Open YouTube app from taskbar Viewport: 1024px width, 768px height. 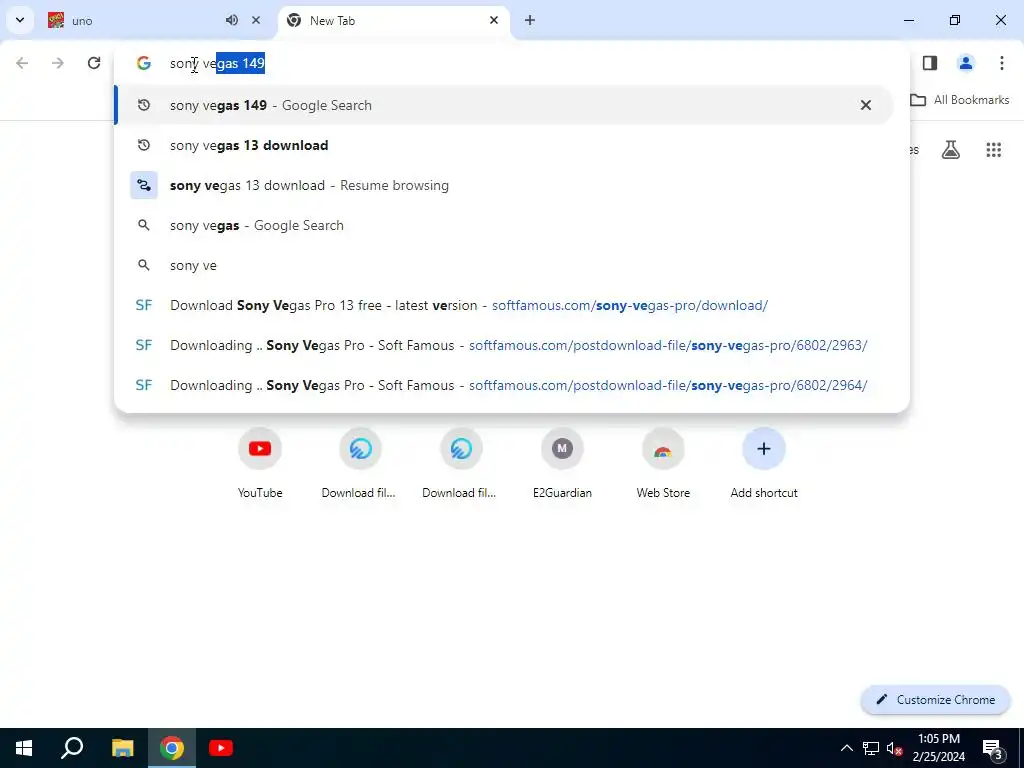(x=221, y=748)
